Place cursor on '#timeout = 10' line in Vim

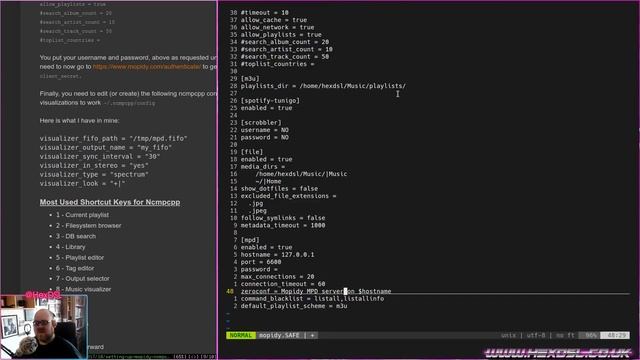(264, 13)
